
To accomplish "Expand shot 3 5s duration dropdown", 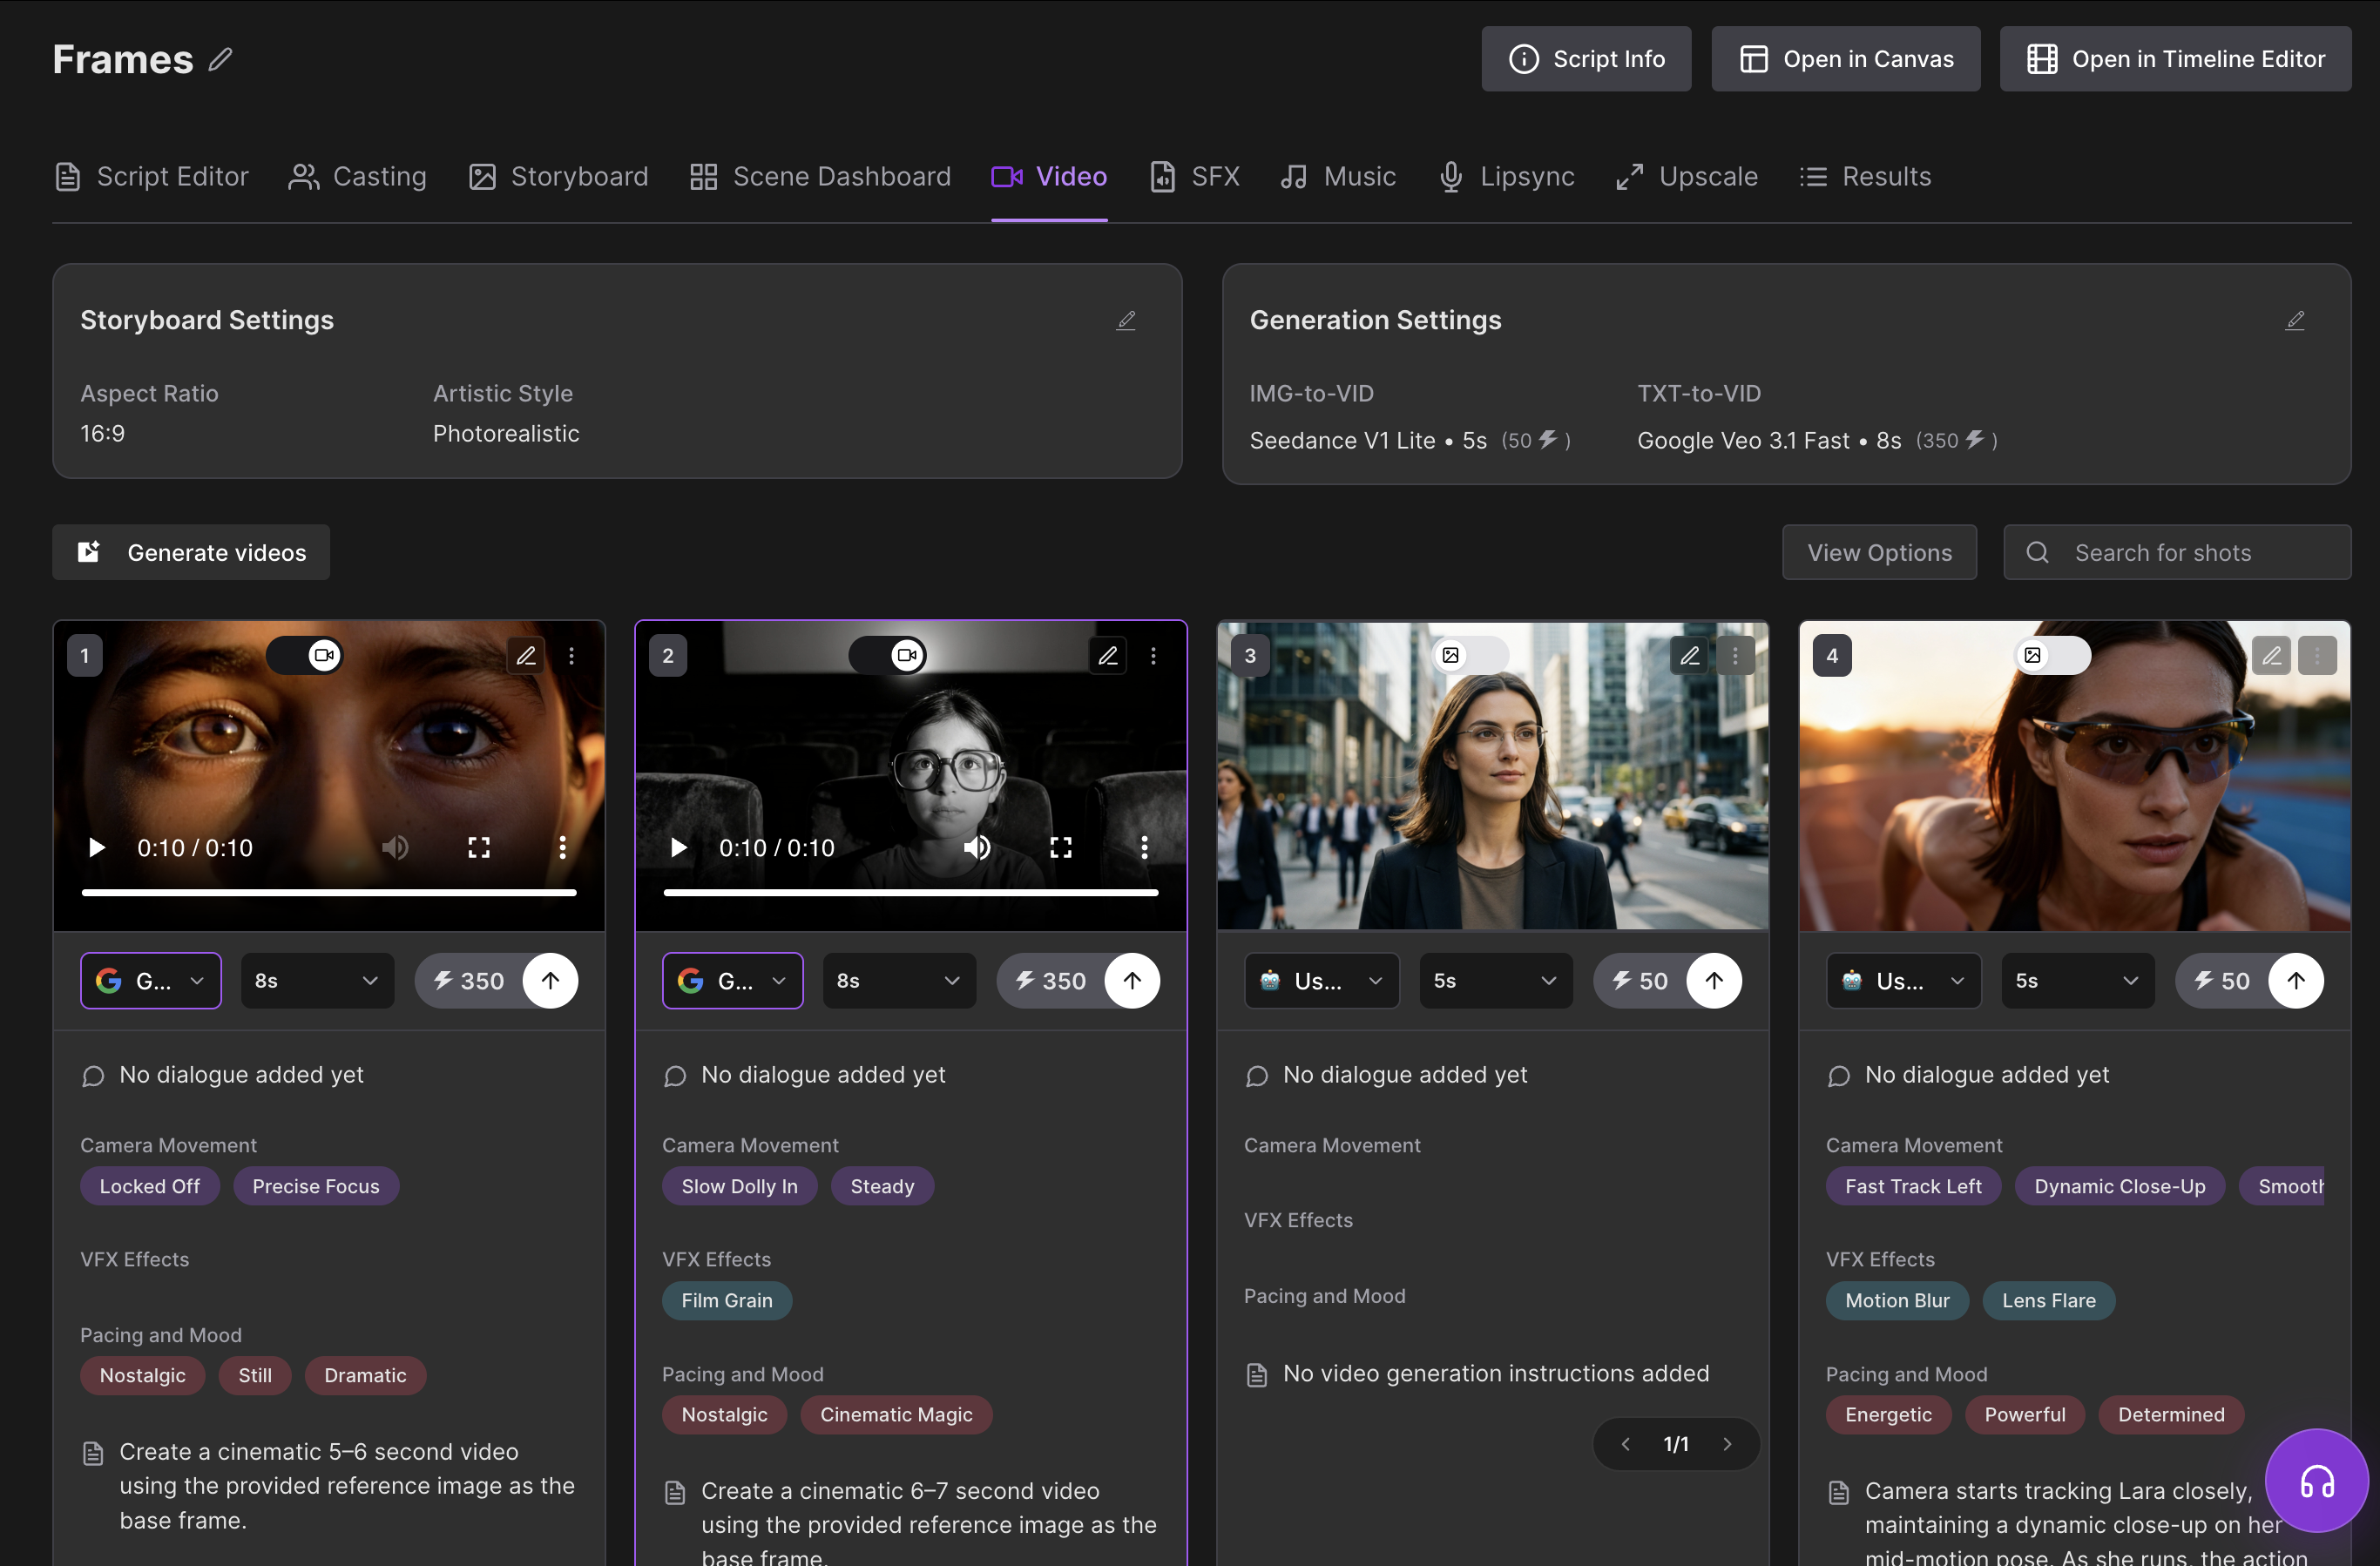I will tap(1495, 981).
